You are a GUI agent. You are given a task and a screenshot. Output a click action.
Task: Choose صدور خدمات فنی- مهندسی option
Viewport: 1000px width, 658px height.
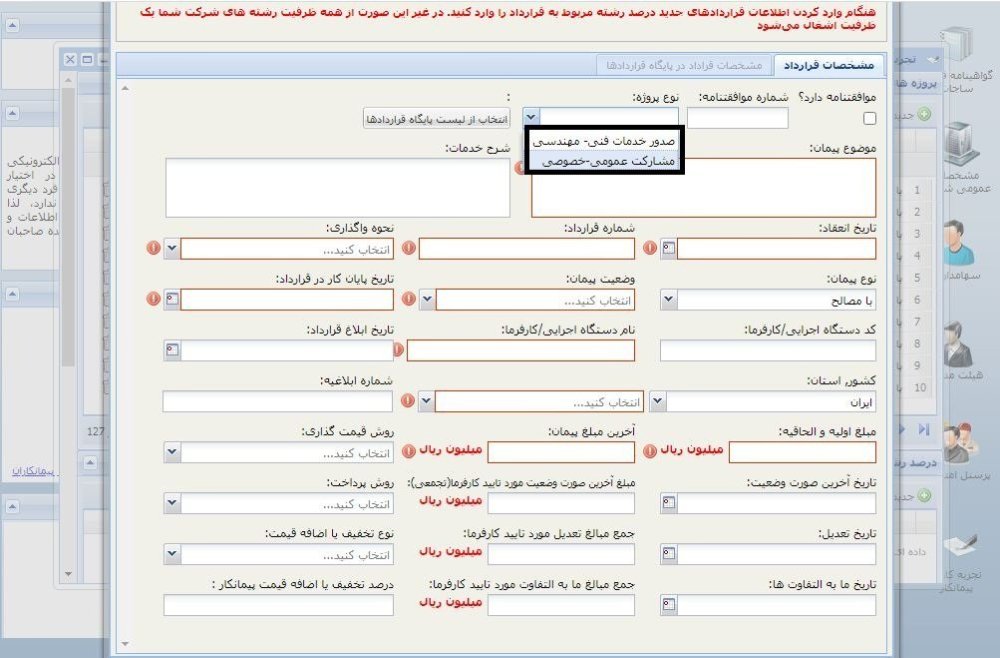604,142
